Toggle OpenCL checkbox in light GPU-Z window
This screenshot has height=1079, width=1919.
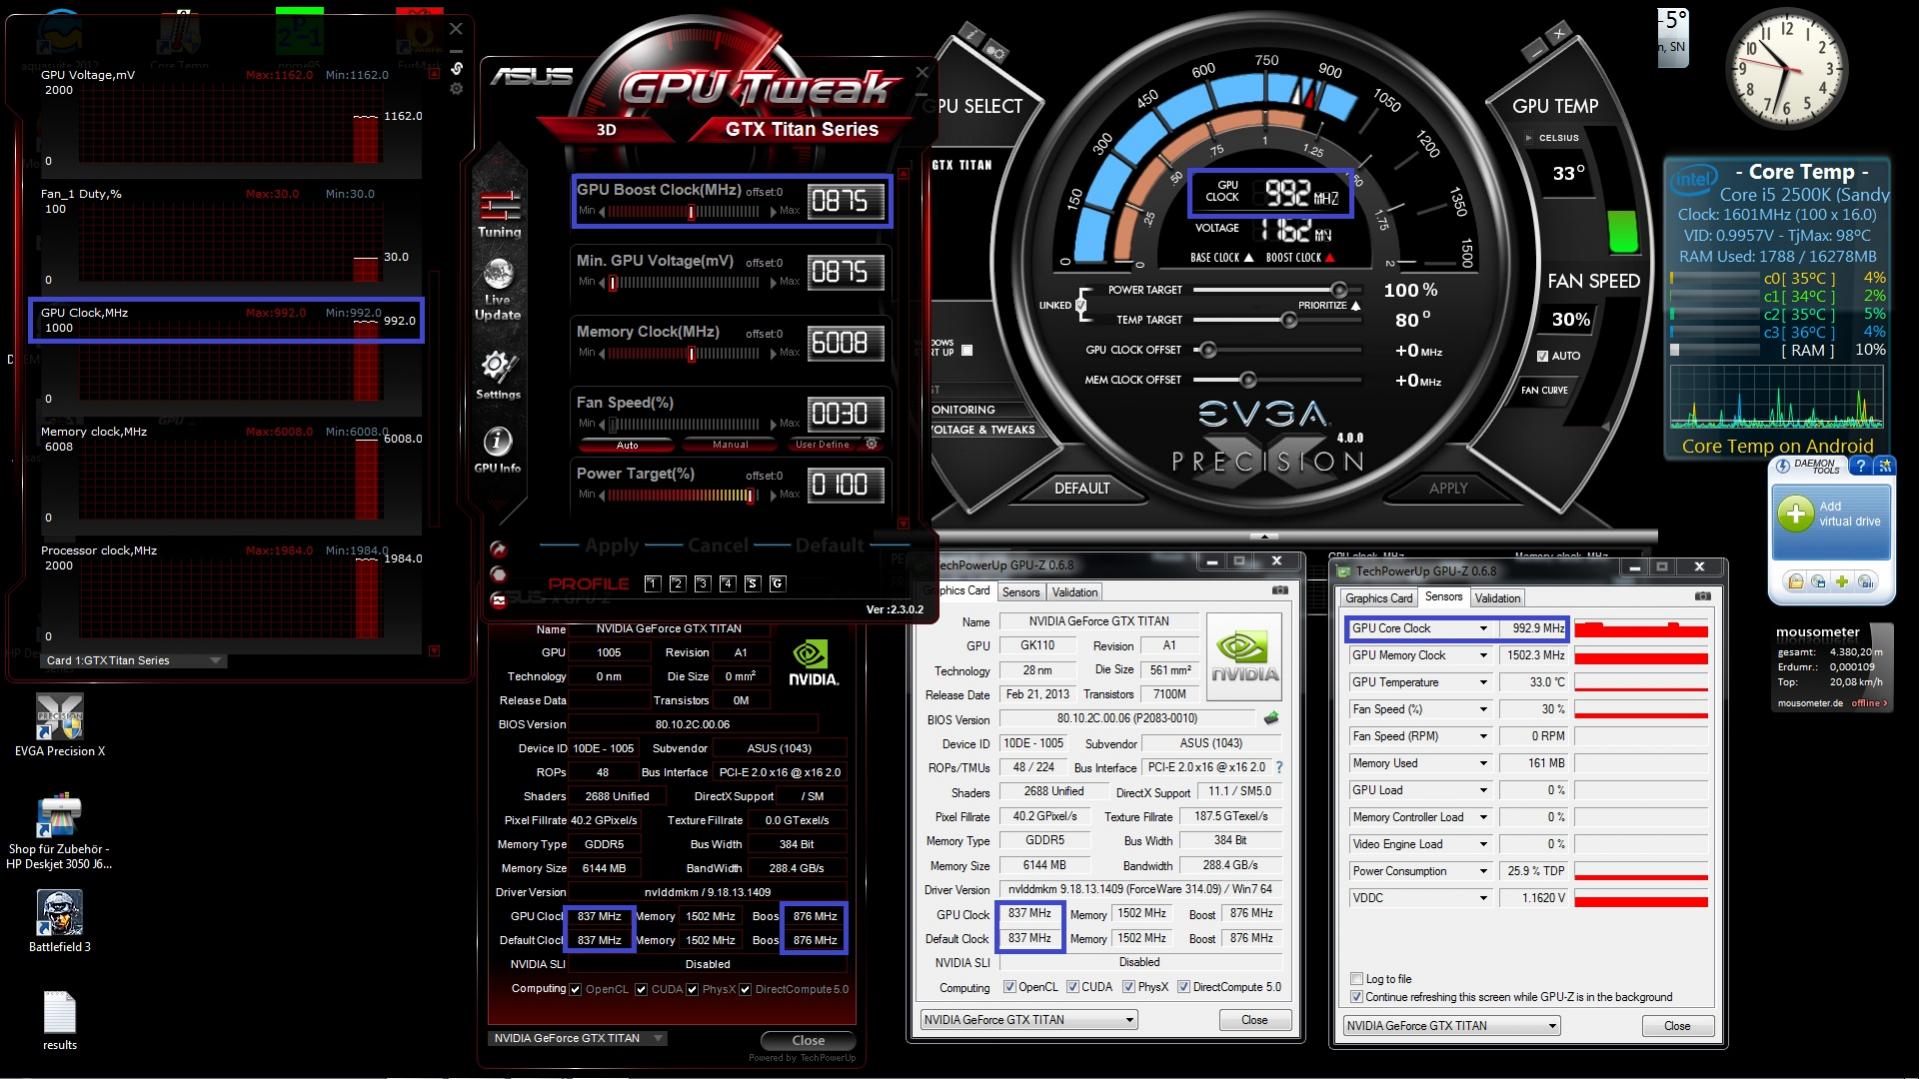coord(1010,987)
